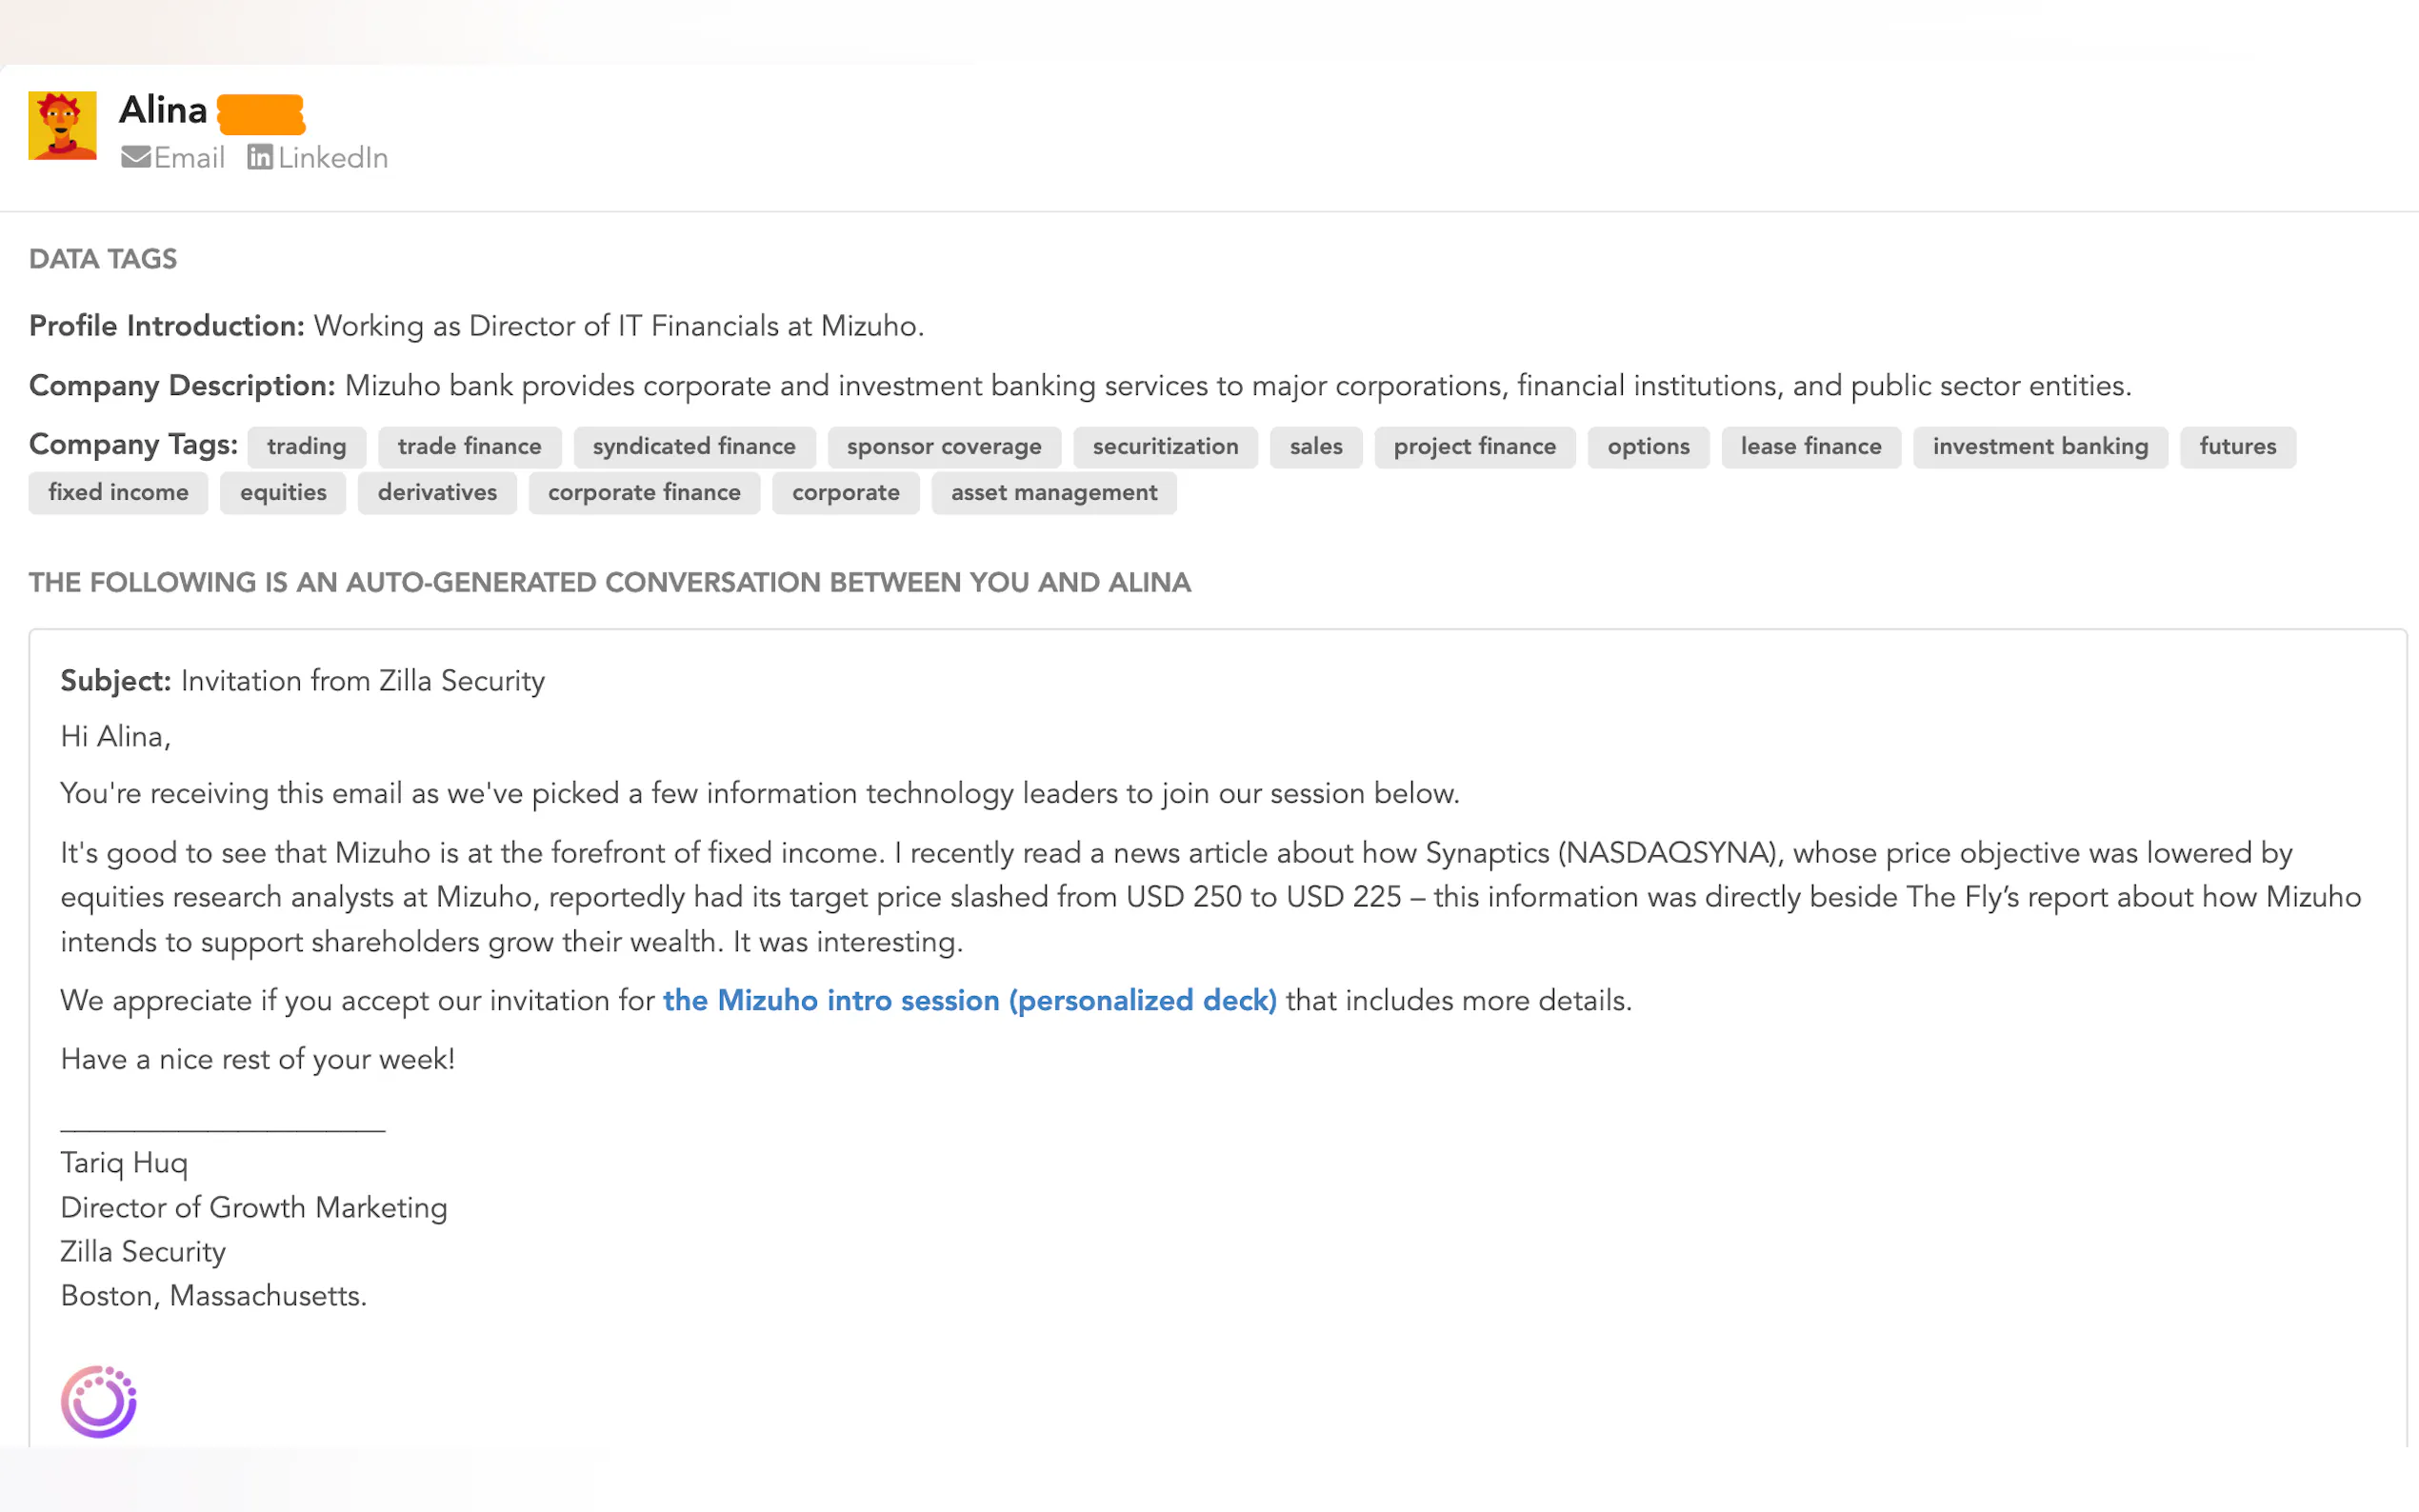The image size is (2419, 1512).
Task: Click the syndicated finance tag
Action: (694, 446)
